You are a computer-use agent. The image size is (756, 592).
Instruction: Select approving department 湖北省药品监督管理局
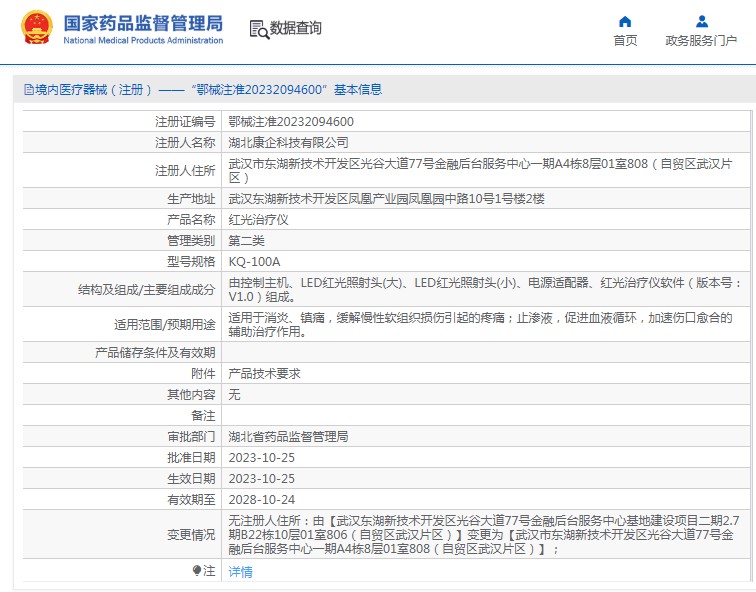(x=288, y=437)
